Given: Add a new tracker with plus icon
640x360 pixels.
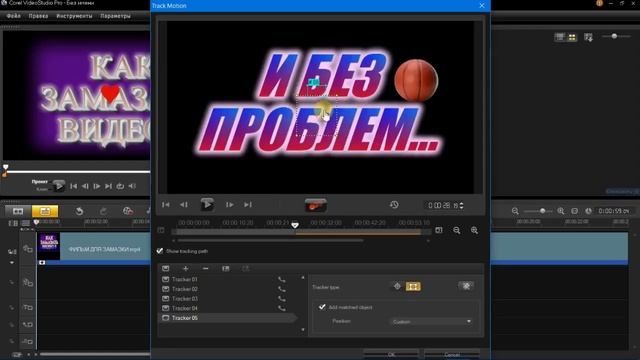Looking at the screenshot, I should pos(186,268).
